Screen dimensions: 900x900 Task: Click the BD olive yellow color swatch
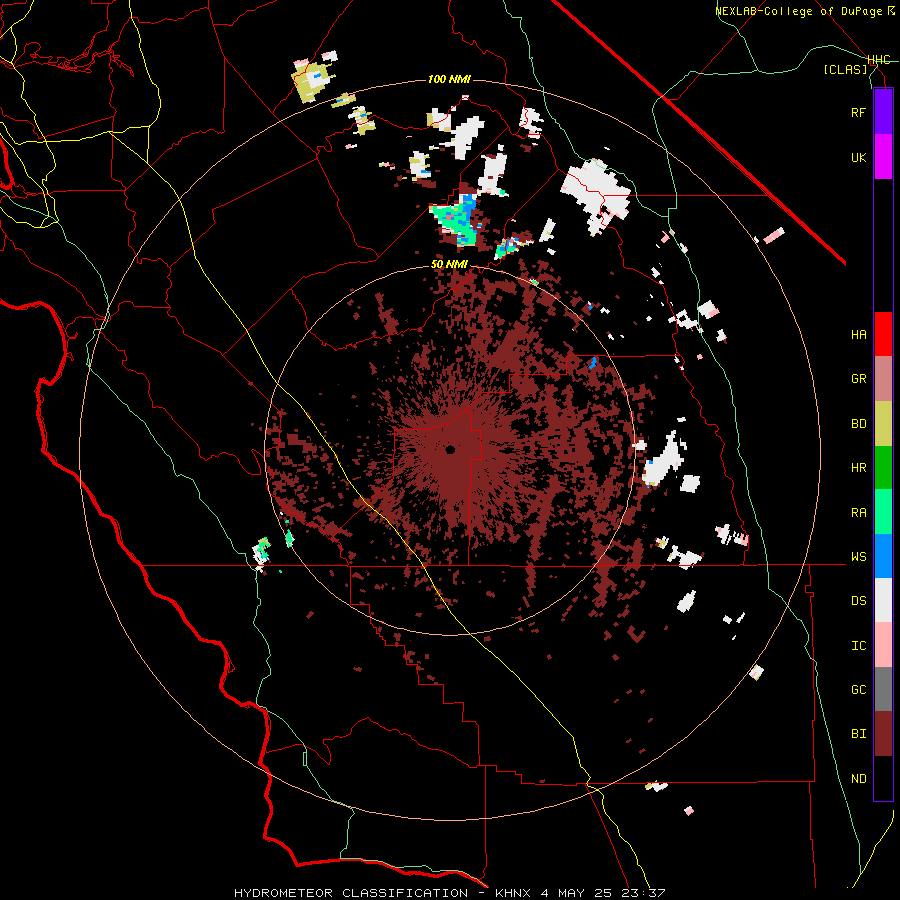click(883, 424)
